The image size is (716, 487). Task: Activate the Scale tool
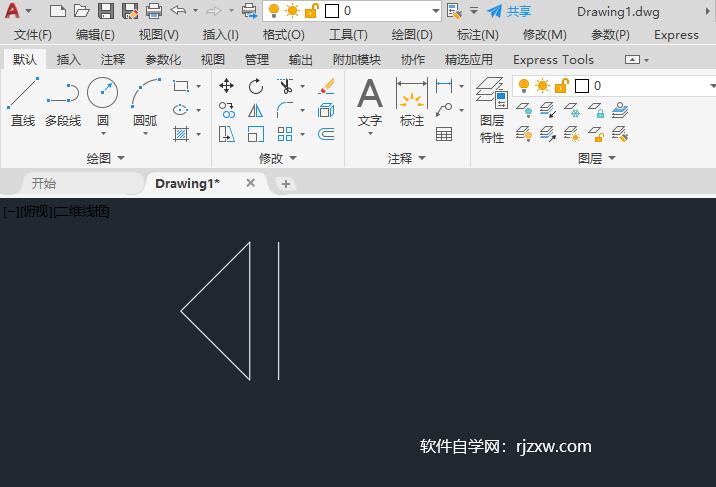(x=256, y=134)
